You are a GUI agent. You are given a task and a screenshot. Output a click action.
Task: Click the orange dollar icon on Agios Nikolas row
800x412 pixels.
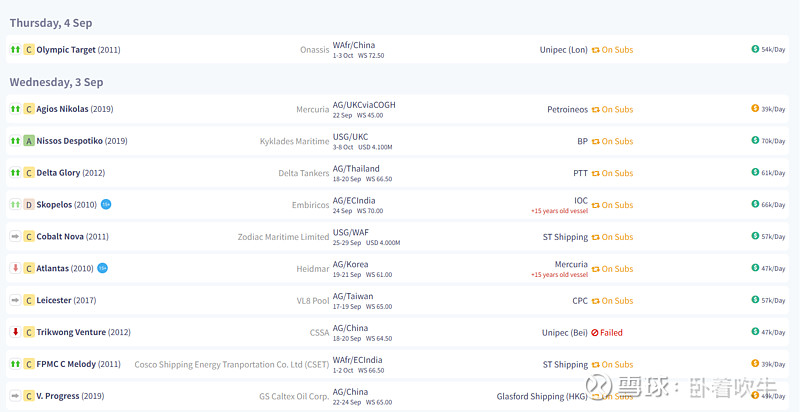point(755,108)
